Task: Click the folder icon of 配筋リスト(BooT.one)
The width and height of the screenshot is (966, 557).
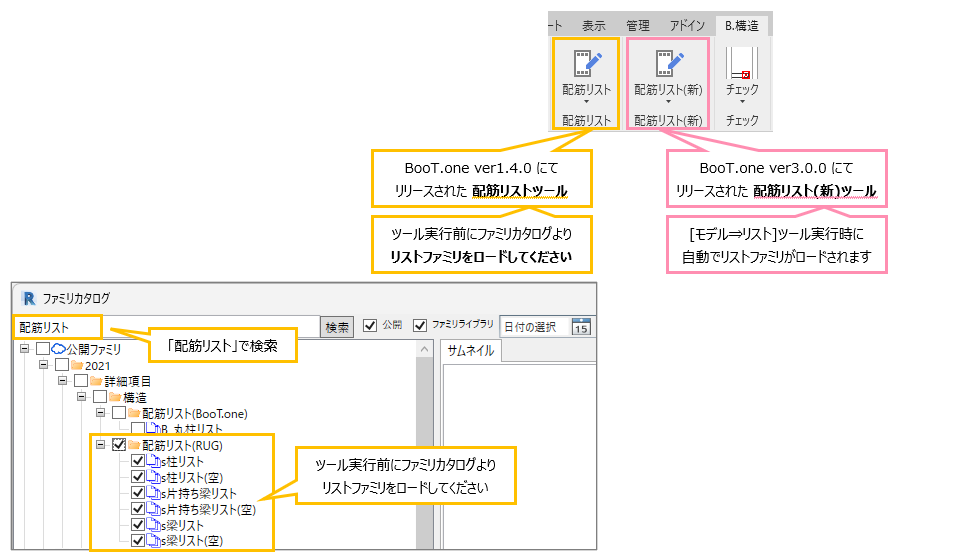Action: click(x=134, y=413)
